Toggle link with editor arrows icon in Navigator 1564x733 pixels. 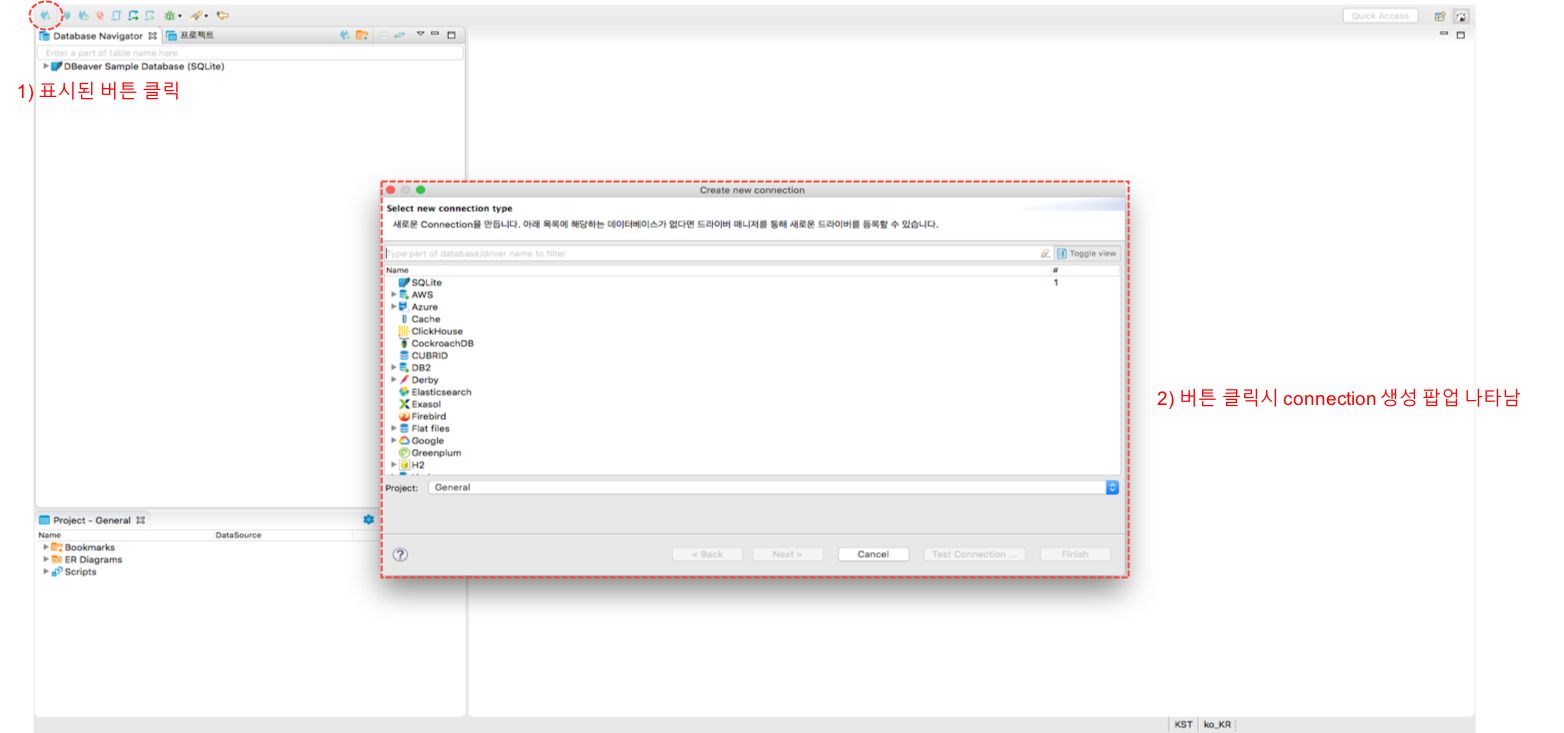coord(399,35)
